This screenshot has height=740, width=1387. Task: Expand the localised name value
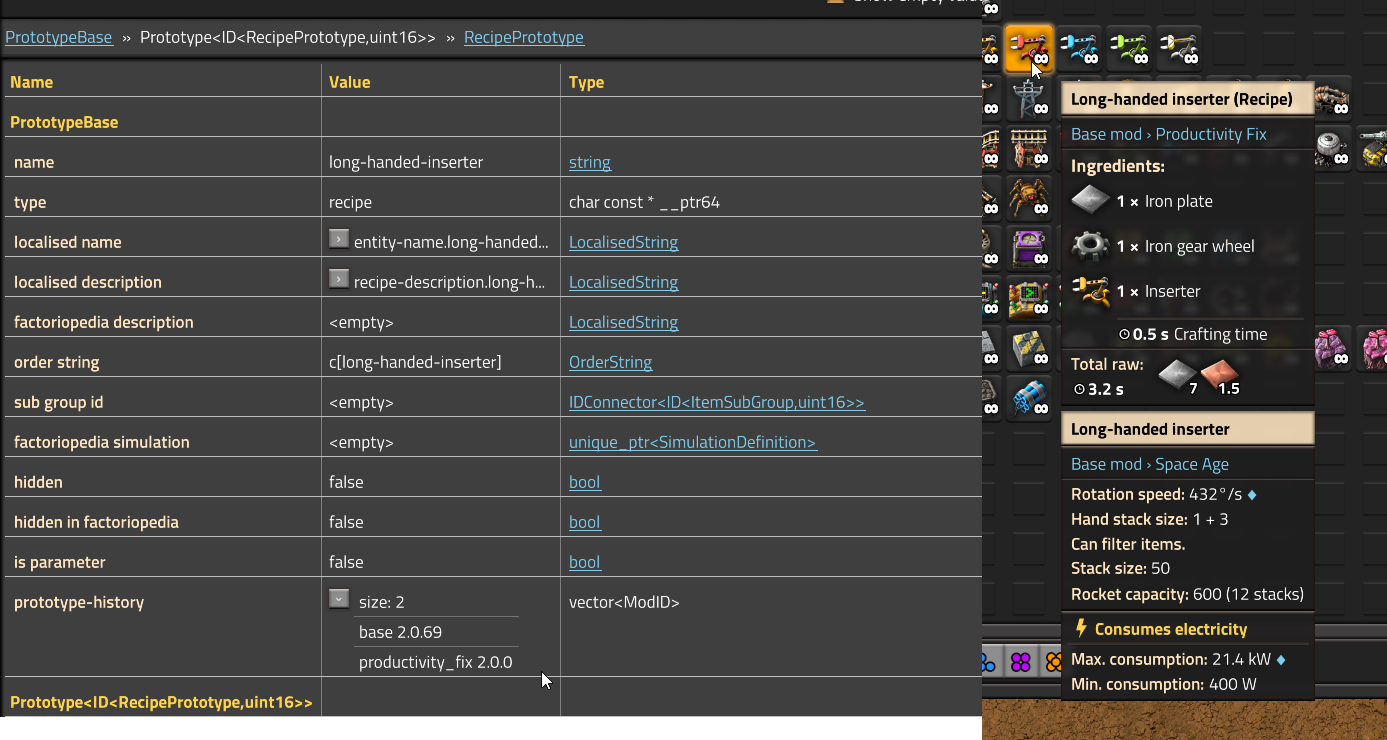[x=339, y=240]
